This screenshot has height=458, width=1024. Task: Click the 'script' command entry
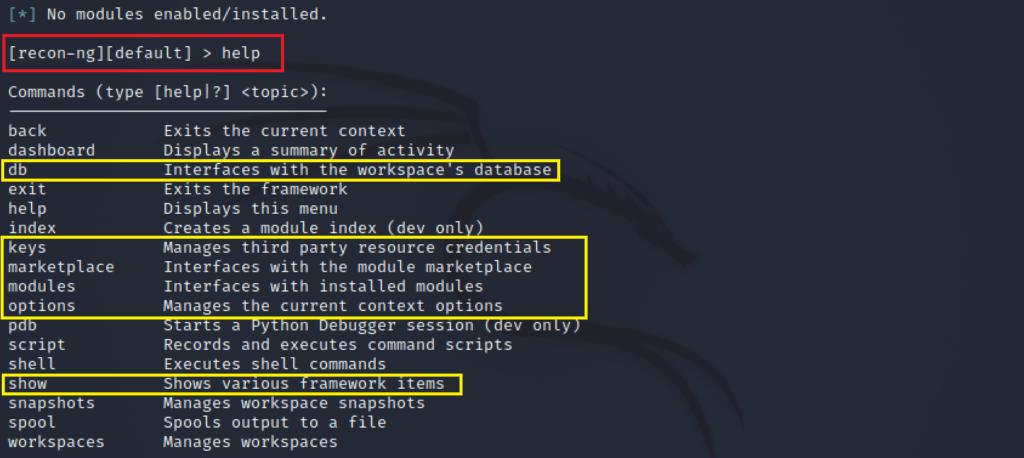(37, 344)
